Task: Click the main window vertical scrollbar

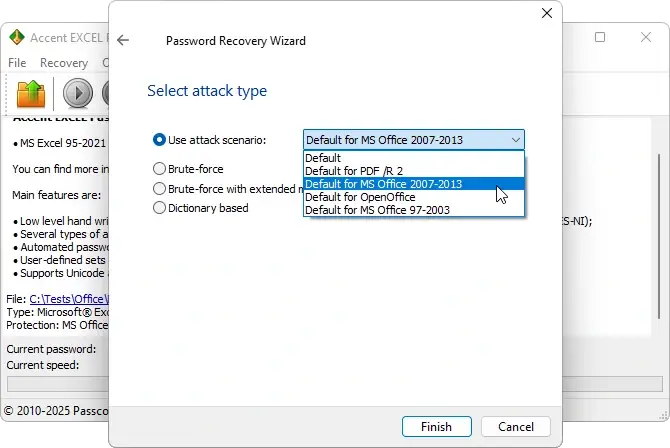Action: pyautogui.click(x=659, y=236)
